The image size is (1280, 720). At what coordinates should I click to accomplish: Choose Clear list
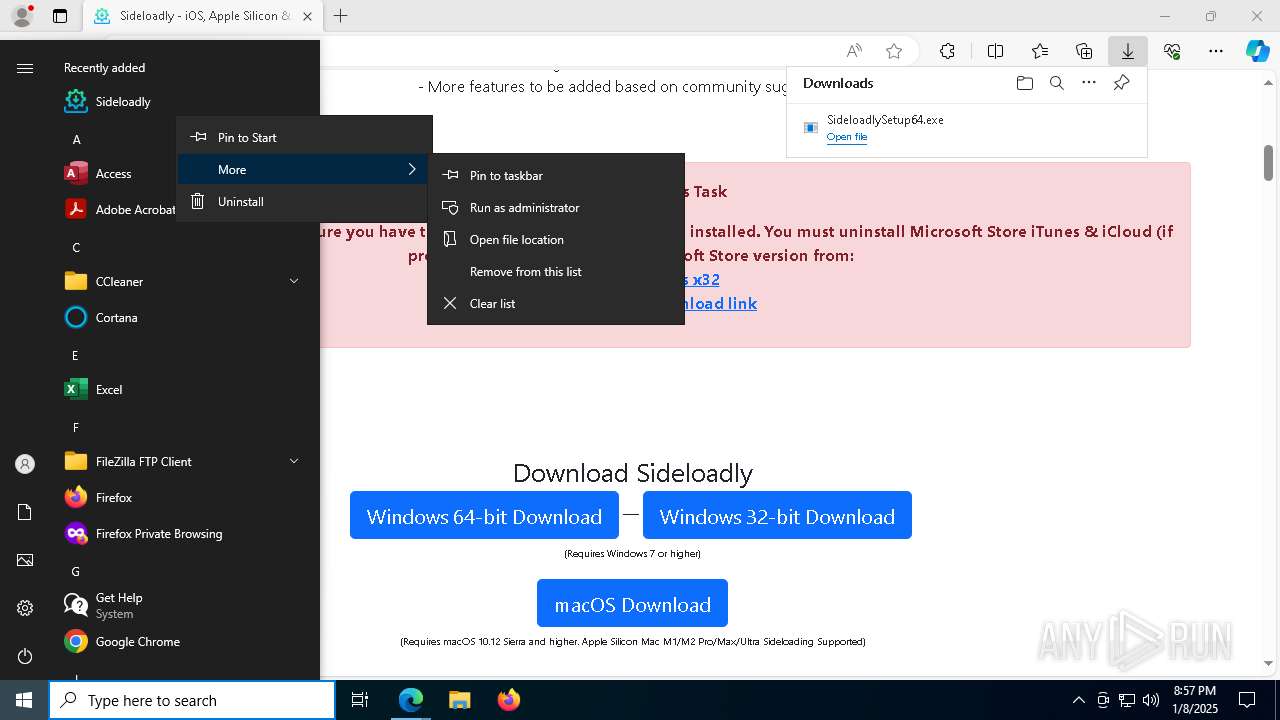click(556, 303)
